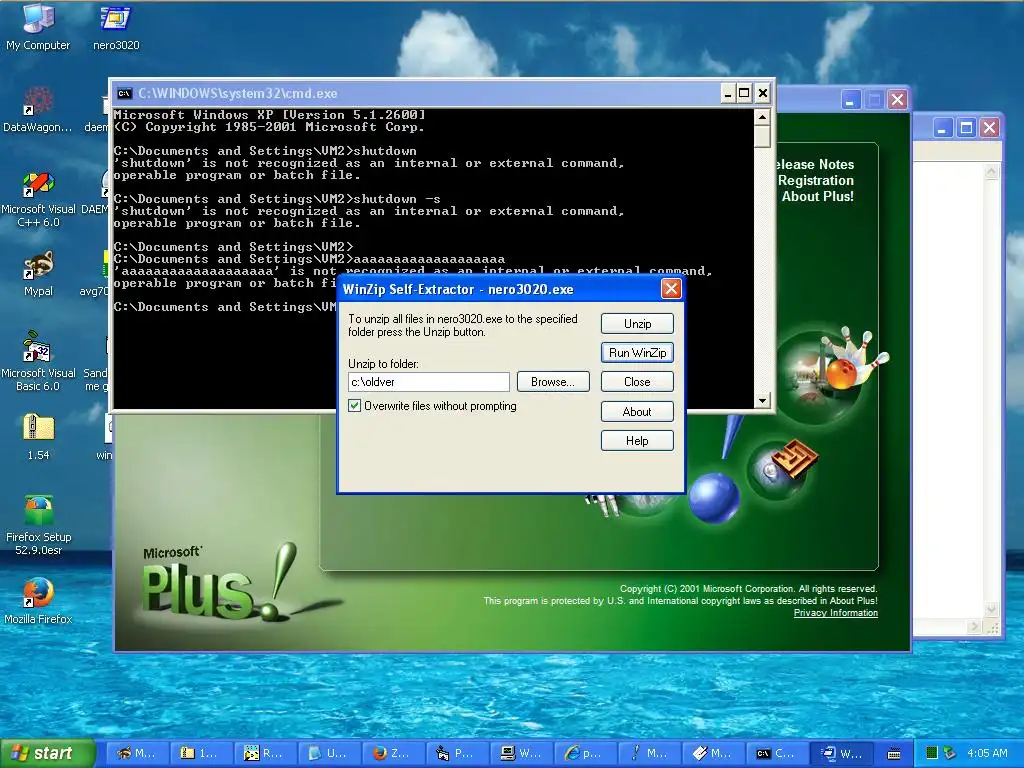Click Unzip to folder input field

(x=428, y=382)
